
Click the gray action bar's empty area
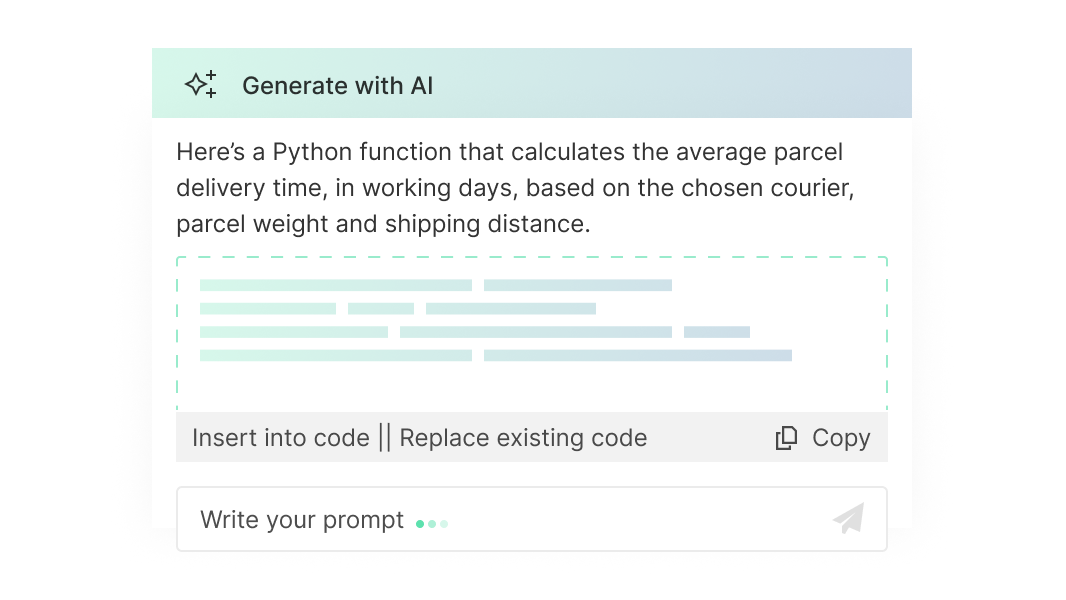[710, 438]
